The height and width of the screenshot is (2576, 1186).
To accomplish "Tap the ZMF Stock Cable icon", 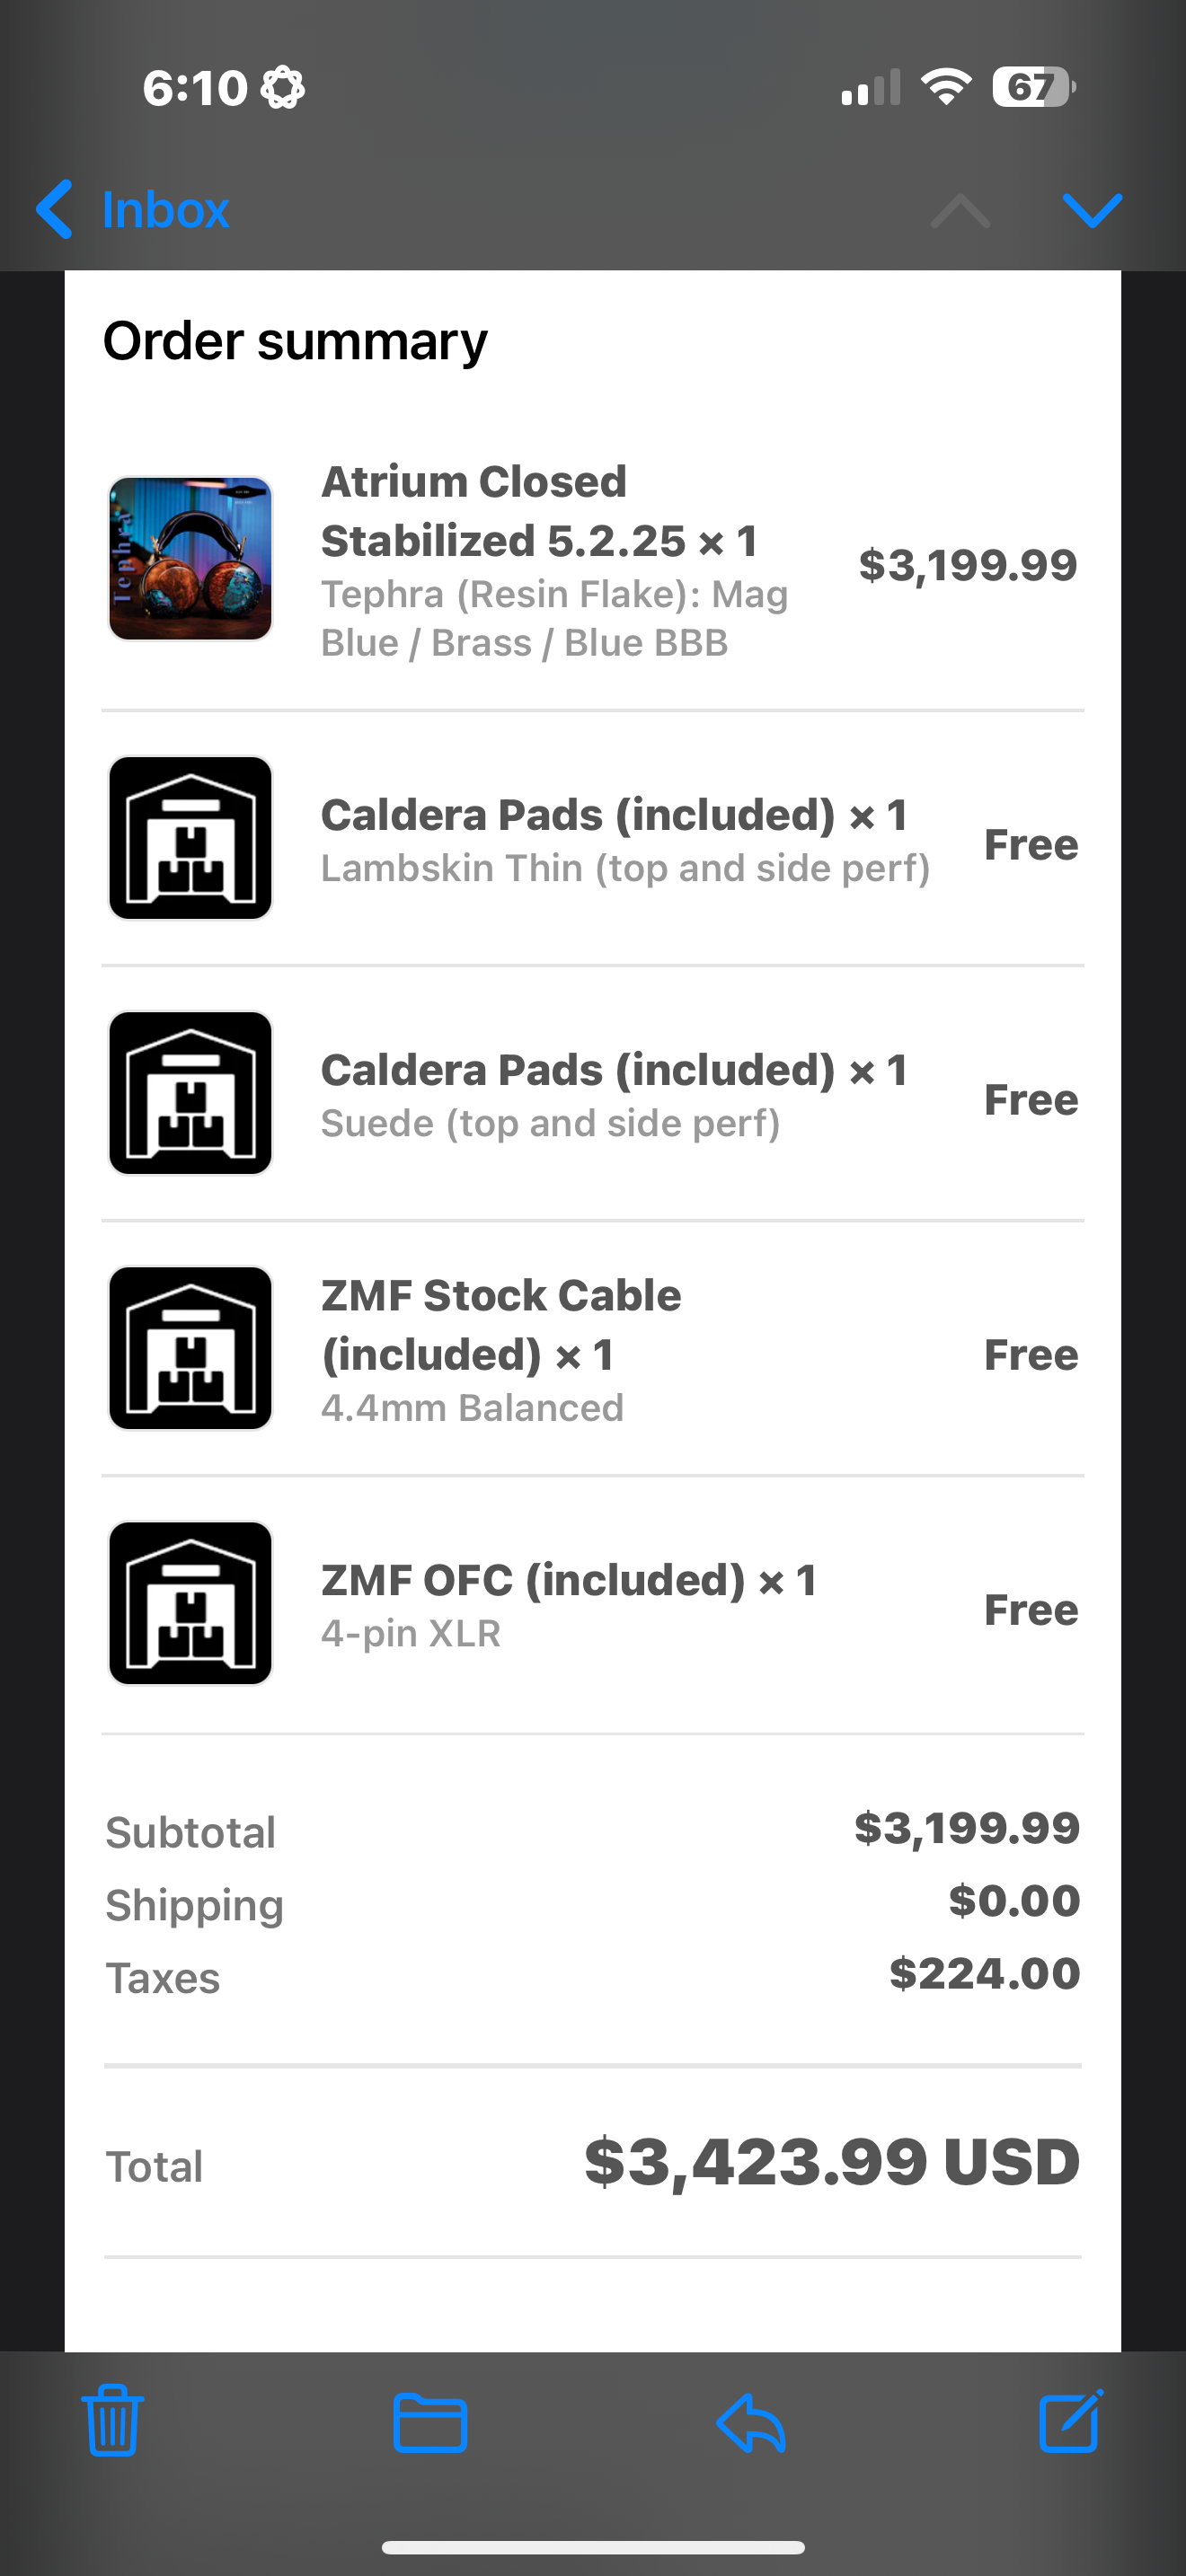I will point(190,1348).
